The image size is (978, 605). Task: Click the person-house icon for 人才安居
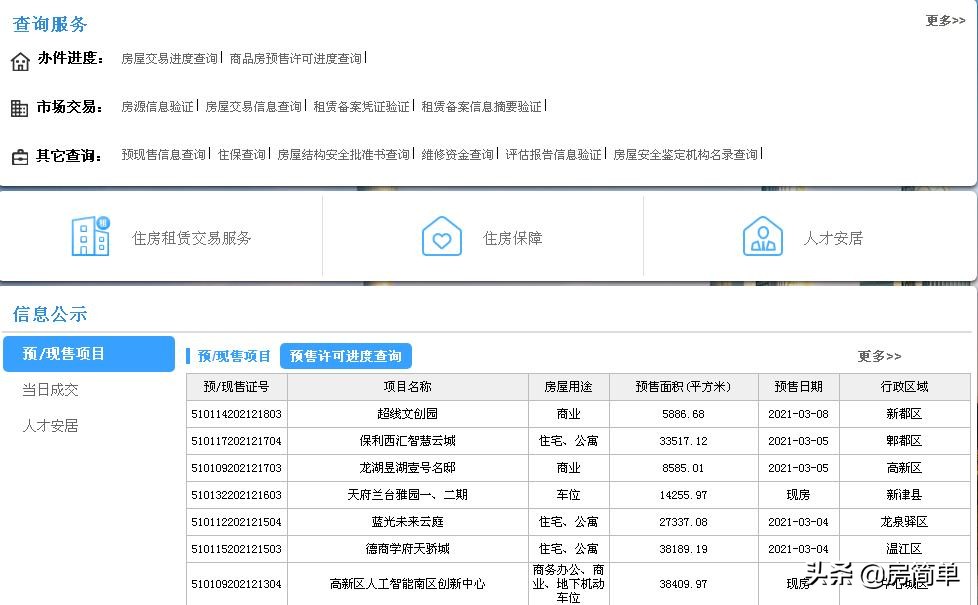tap(763, 236)
